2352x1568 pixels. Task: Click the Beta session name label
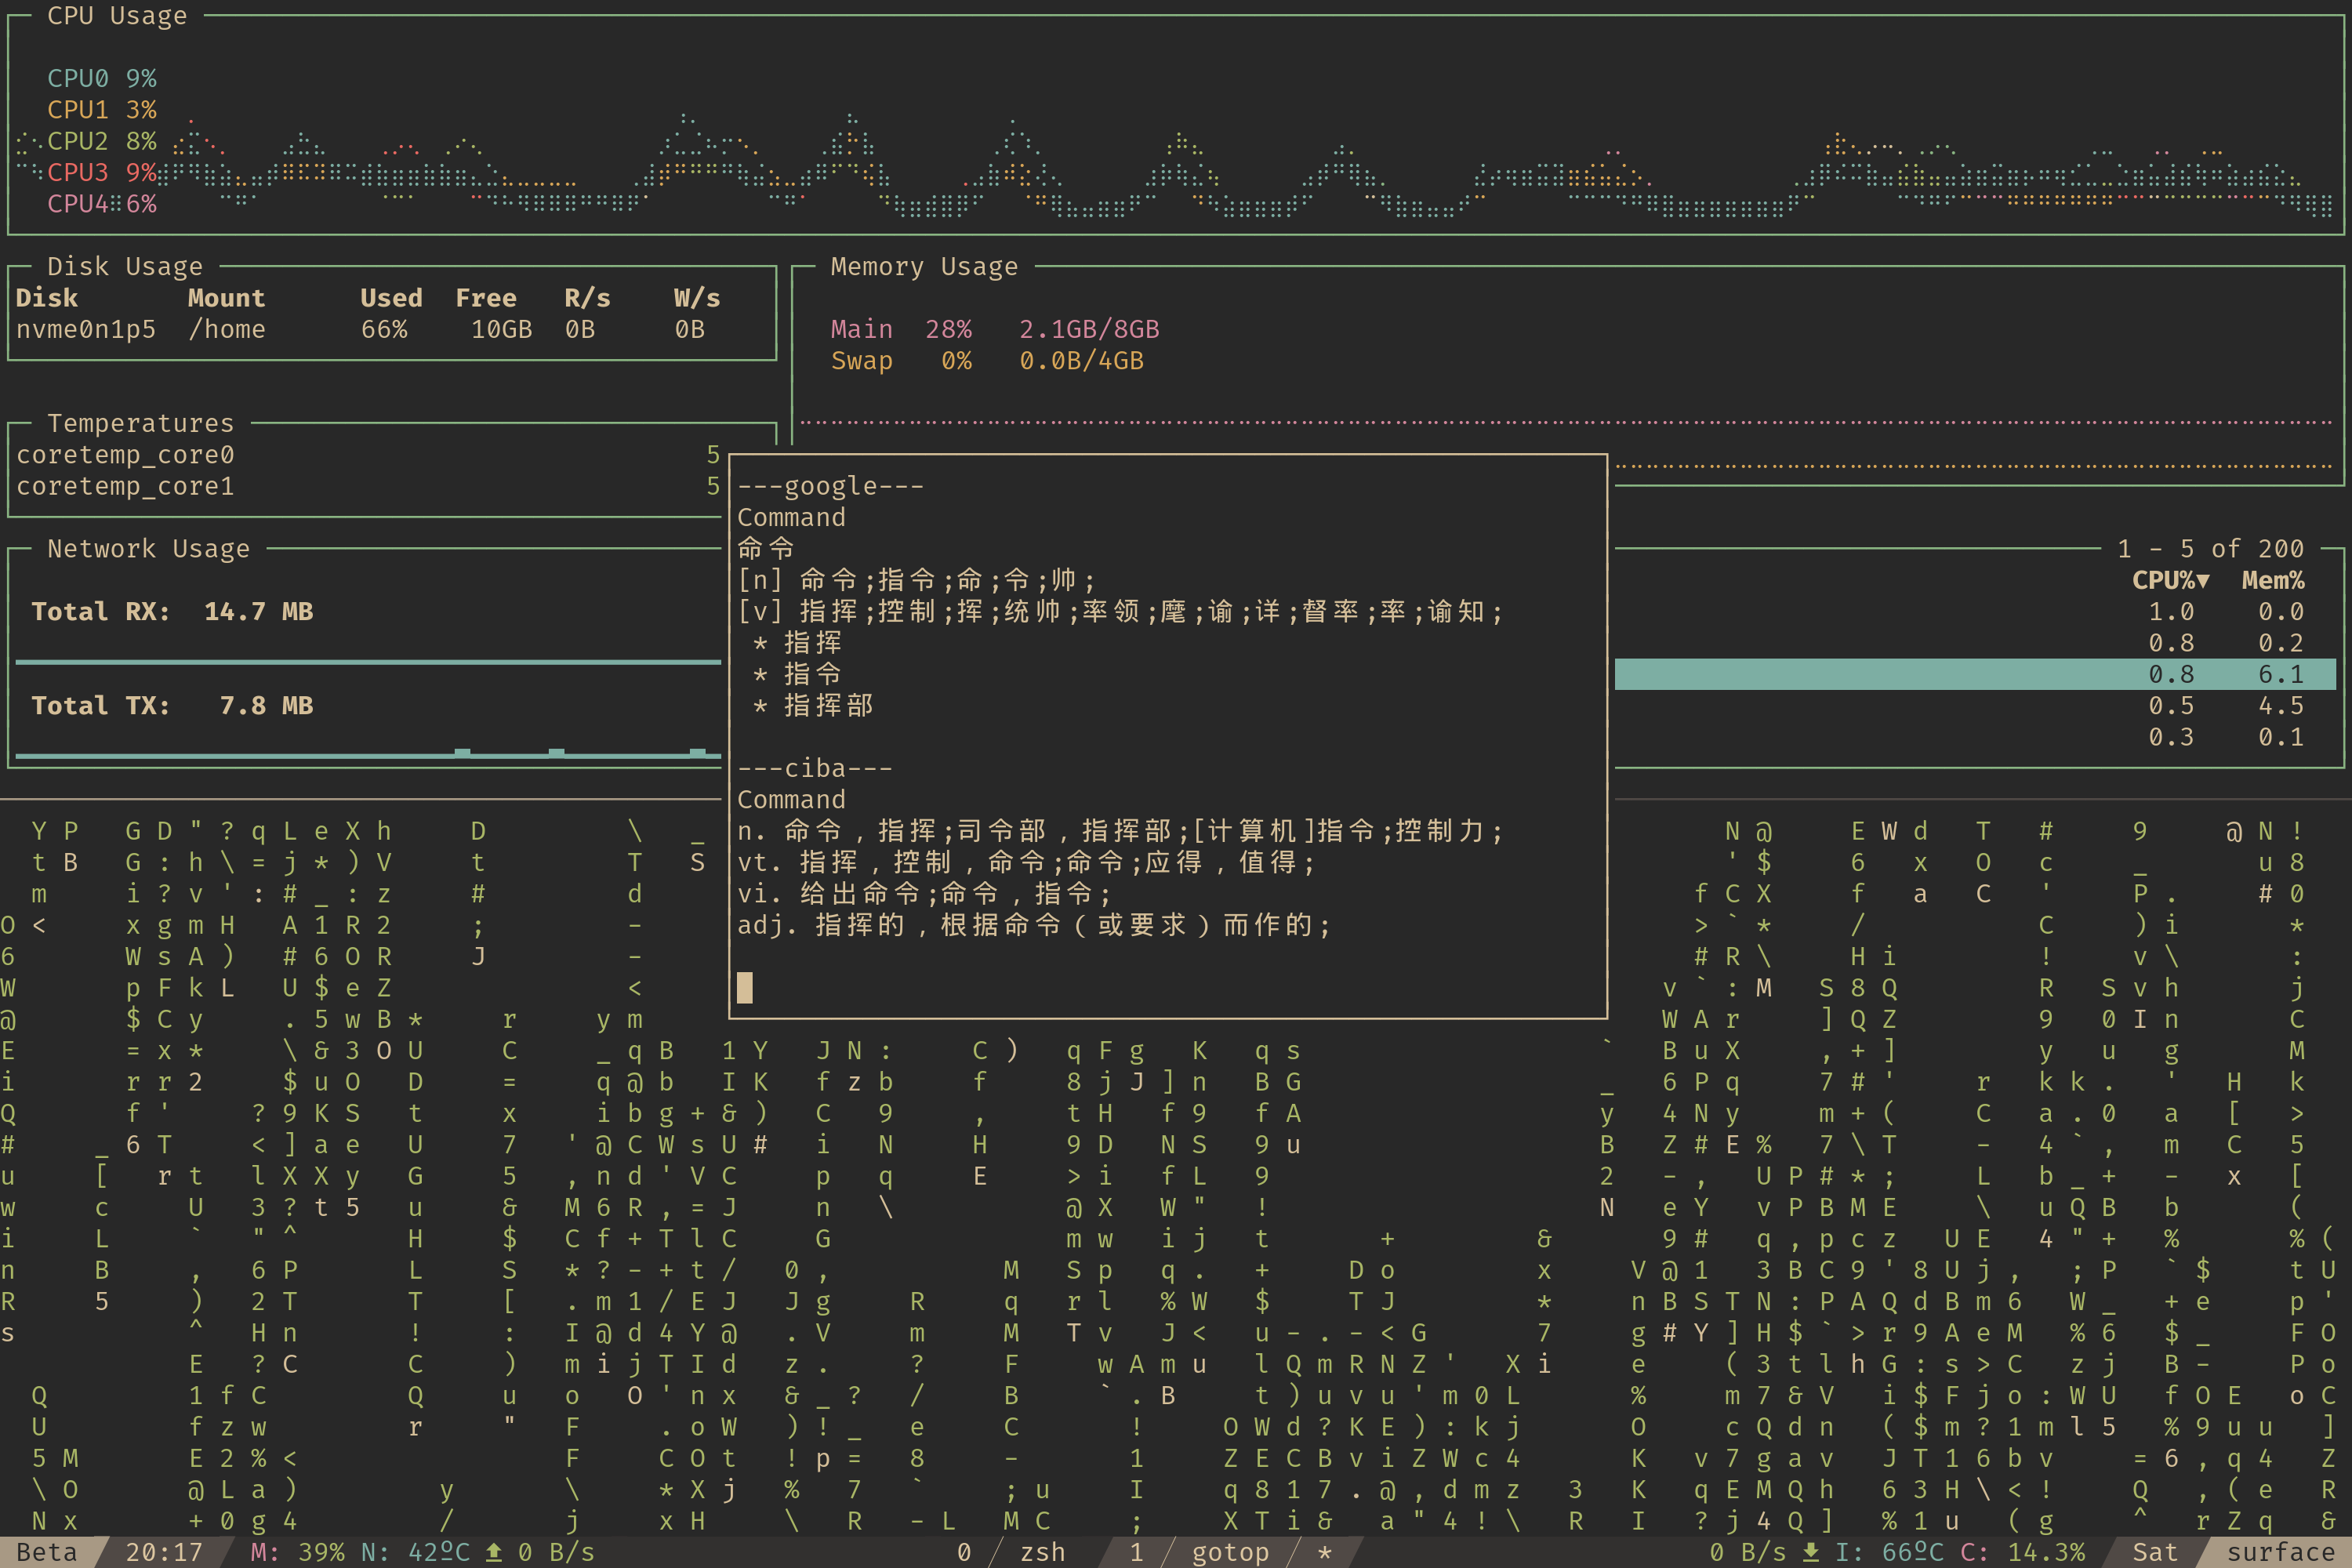pos(47,1552)
